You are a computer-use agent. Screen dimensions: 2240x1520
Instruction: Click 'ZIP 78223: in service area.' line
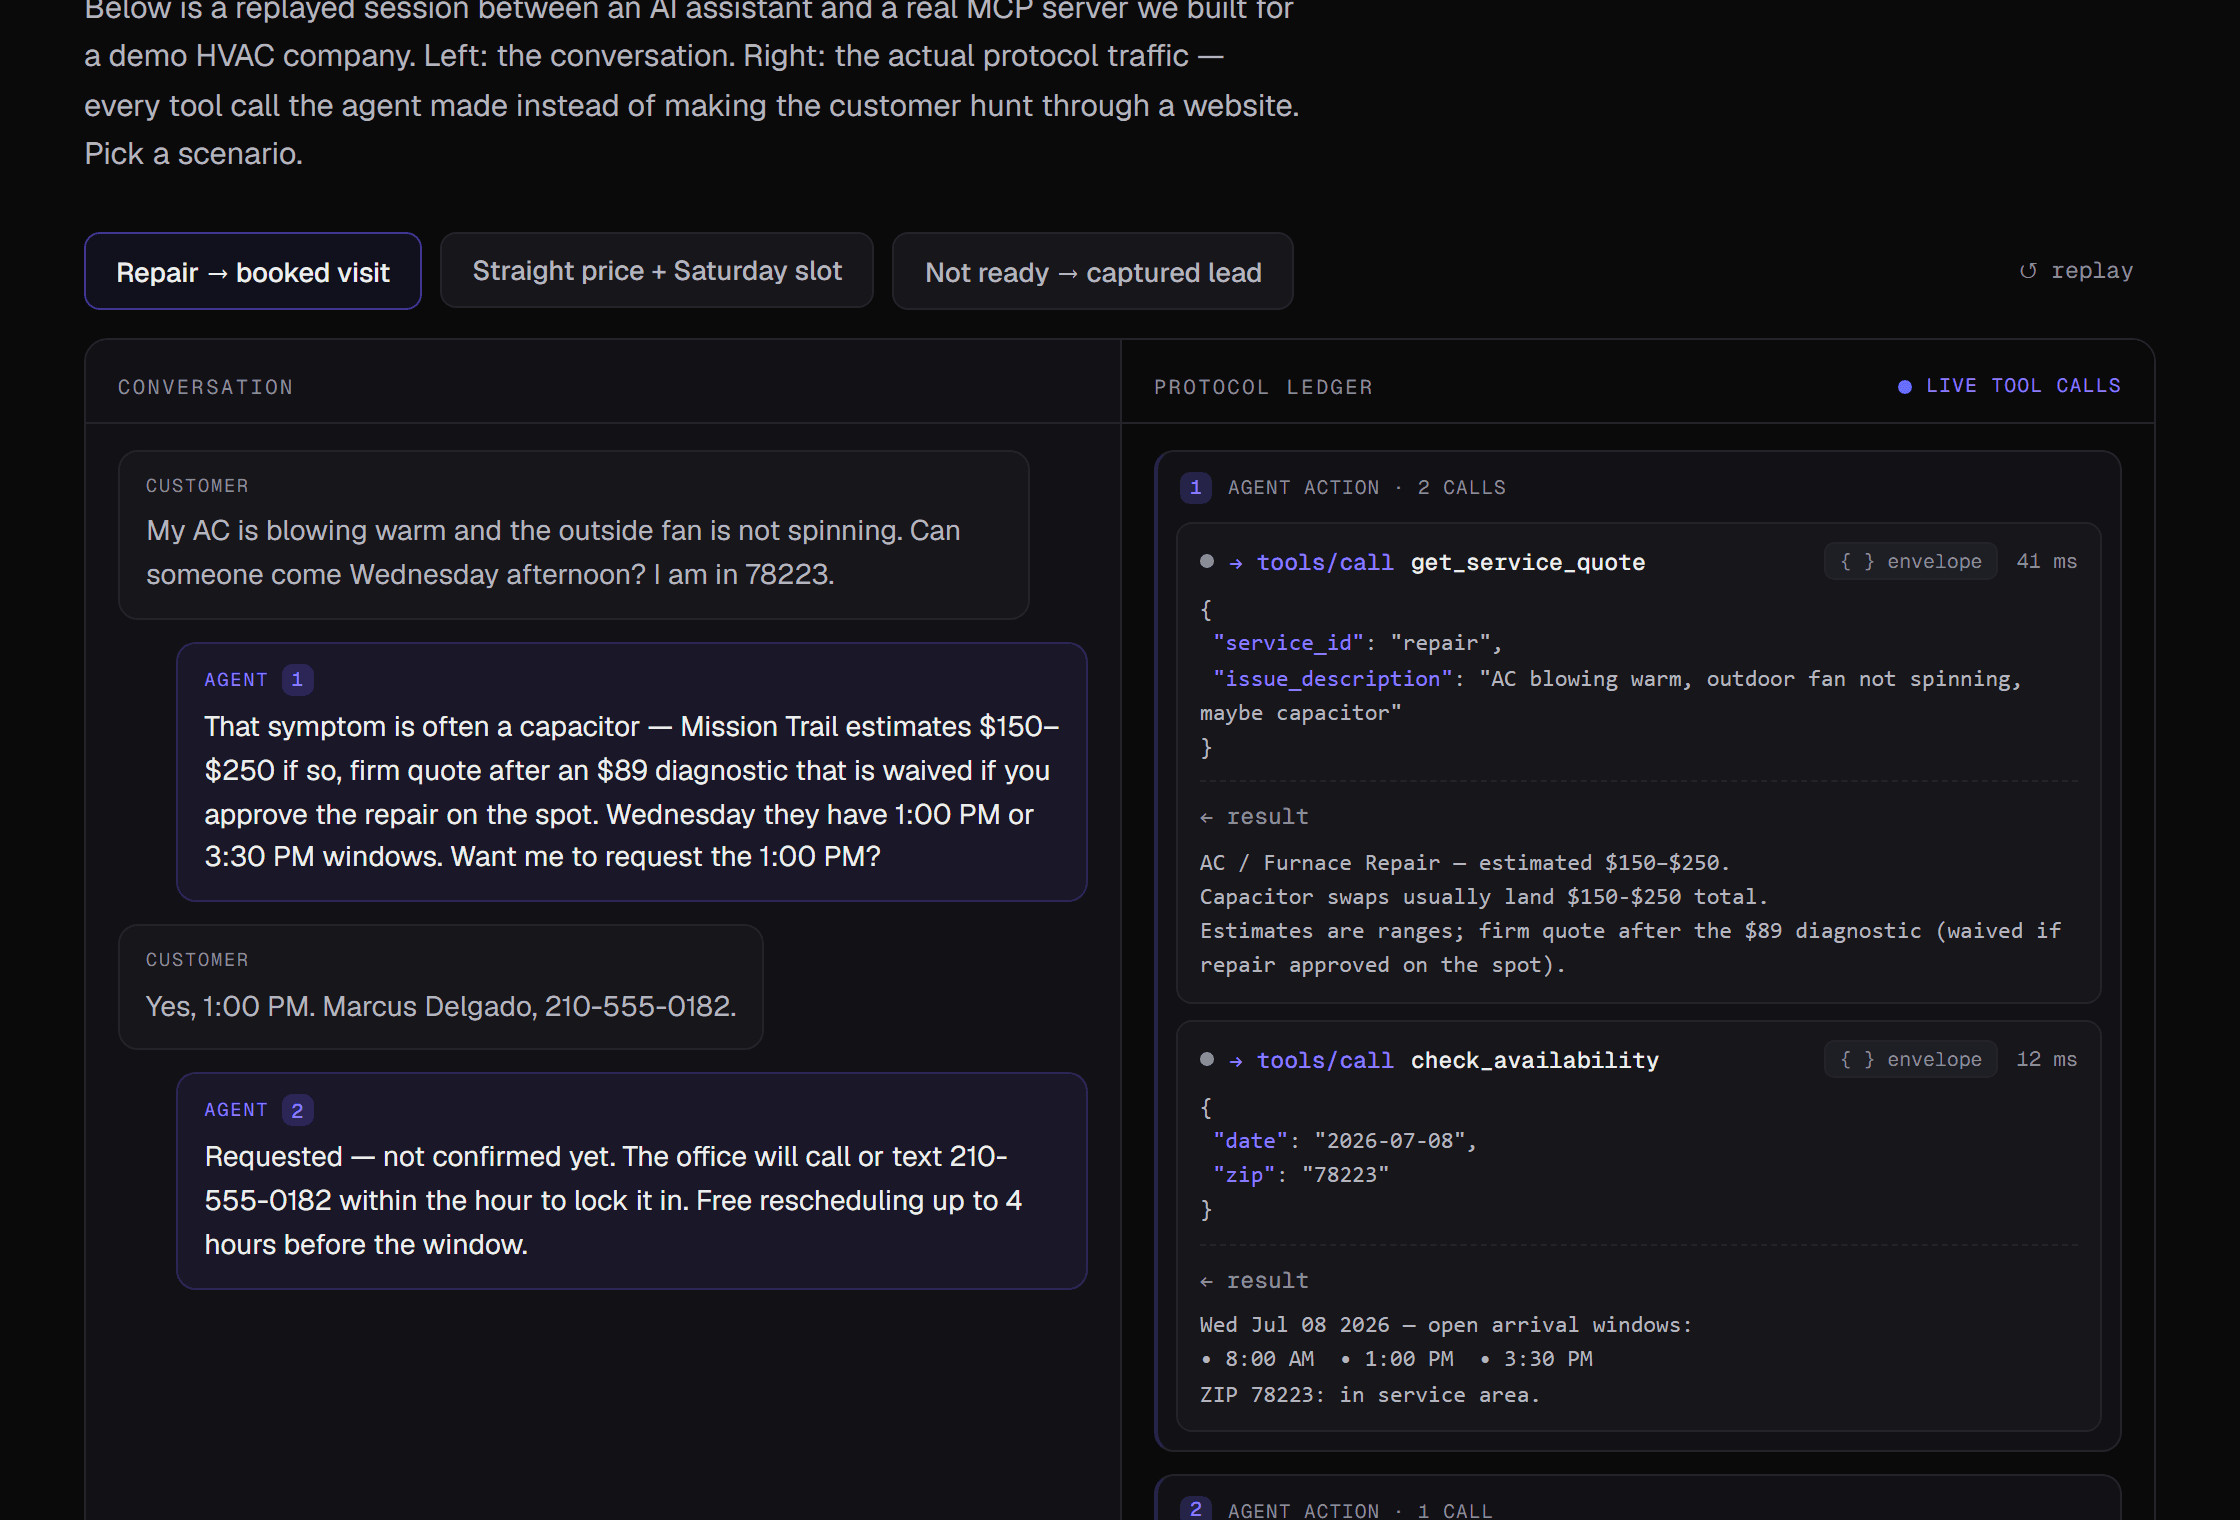pos(1370,1395)
